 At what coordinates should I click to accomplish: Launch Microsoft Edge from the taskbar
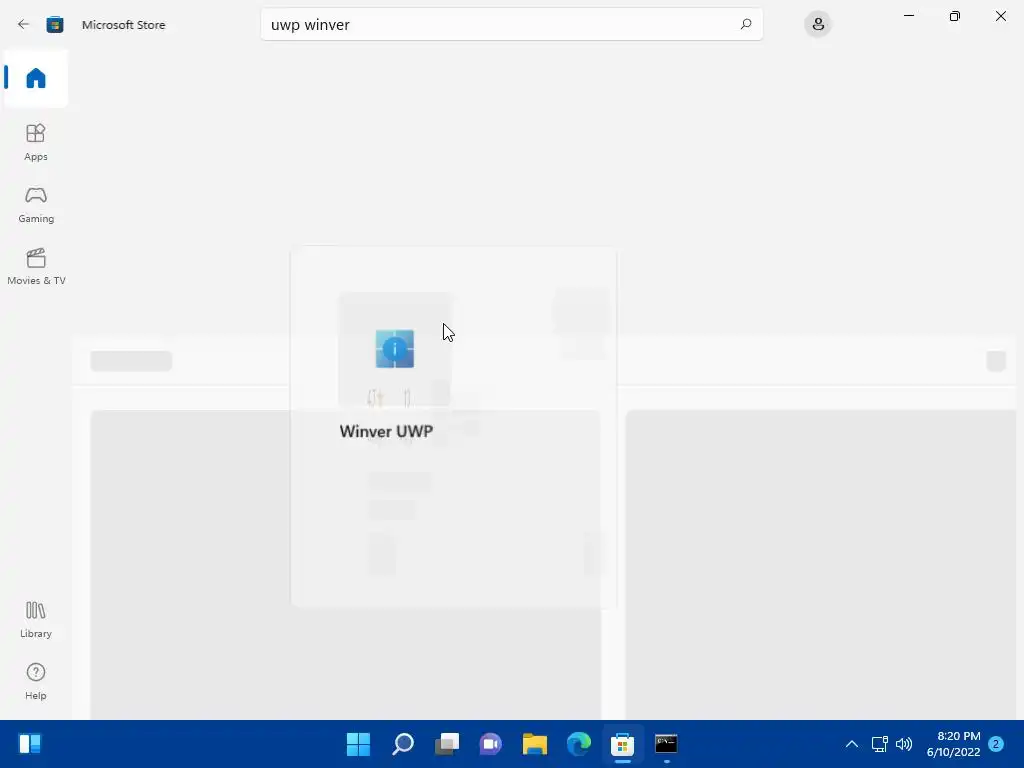pos(579,744)
